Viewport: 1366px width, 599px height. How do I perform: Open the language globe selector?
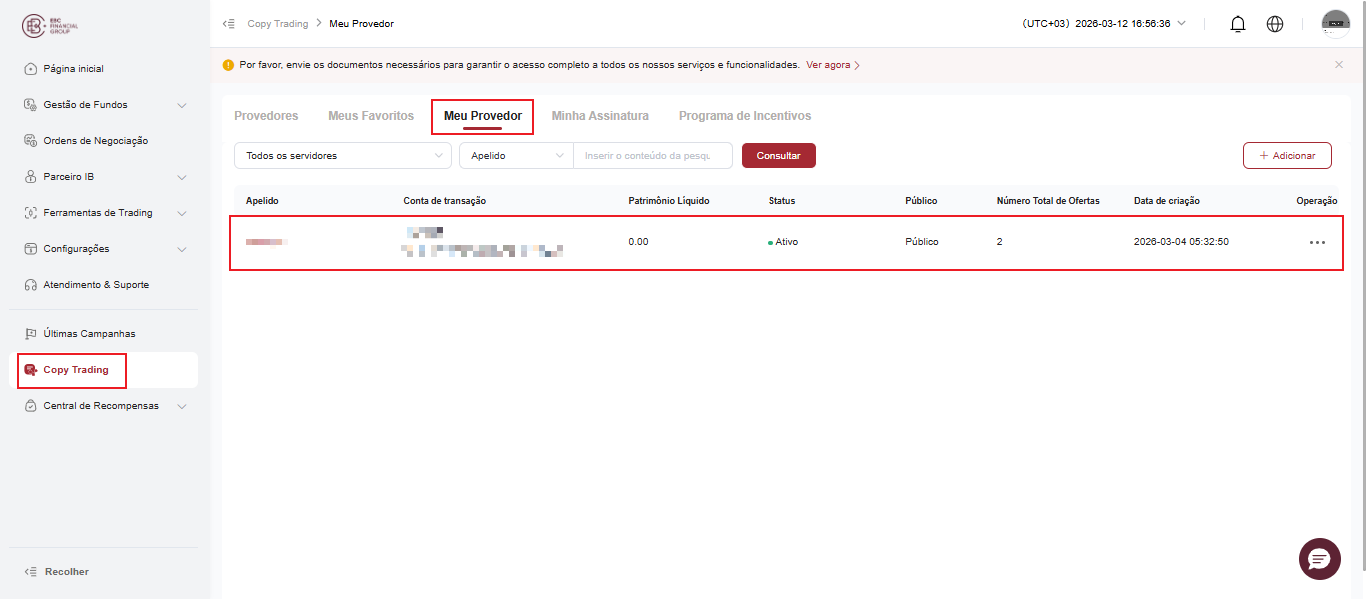1275,24
